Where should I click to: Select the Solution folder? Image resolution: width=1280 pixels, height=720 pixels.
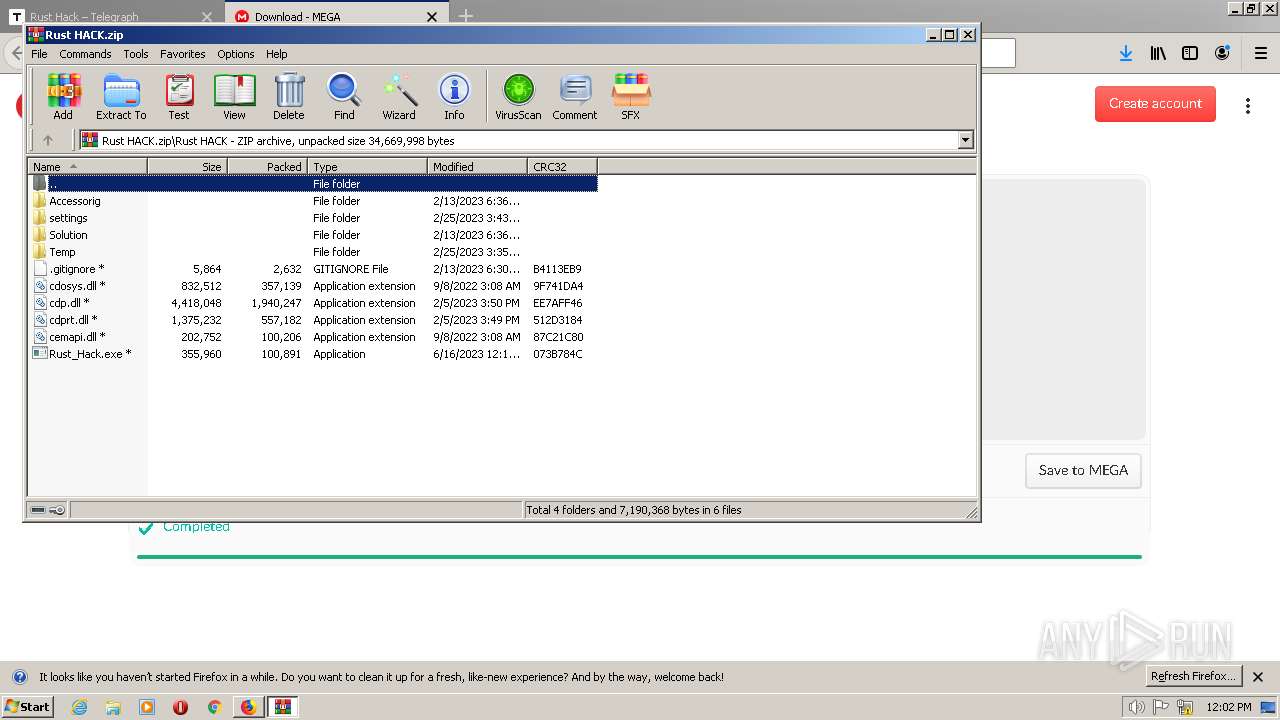(68, 235)
